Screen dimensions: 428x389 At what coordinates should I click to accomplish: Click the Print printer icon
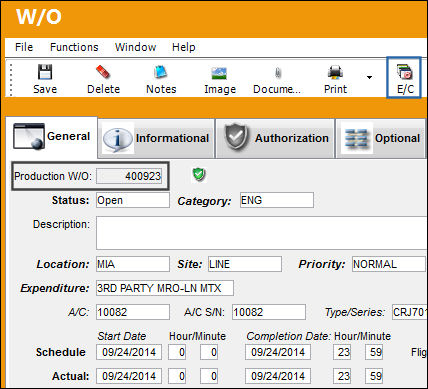click(x=335, y=72)
